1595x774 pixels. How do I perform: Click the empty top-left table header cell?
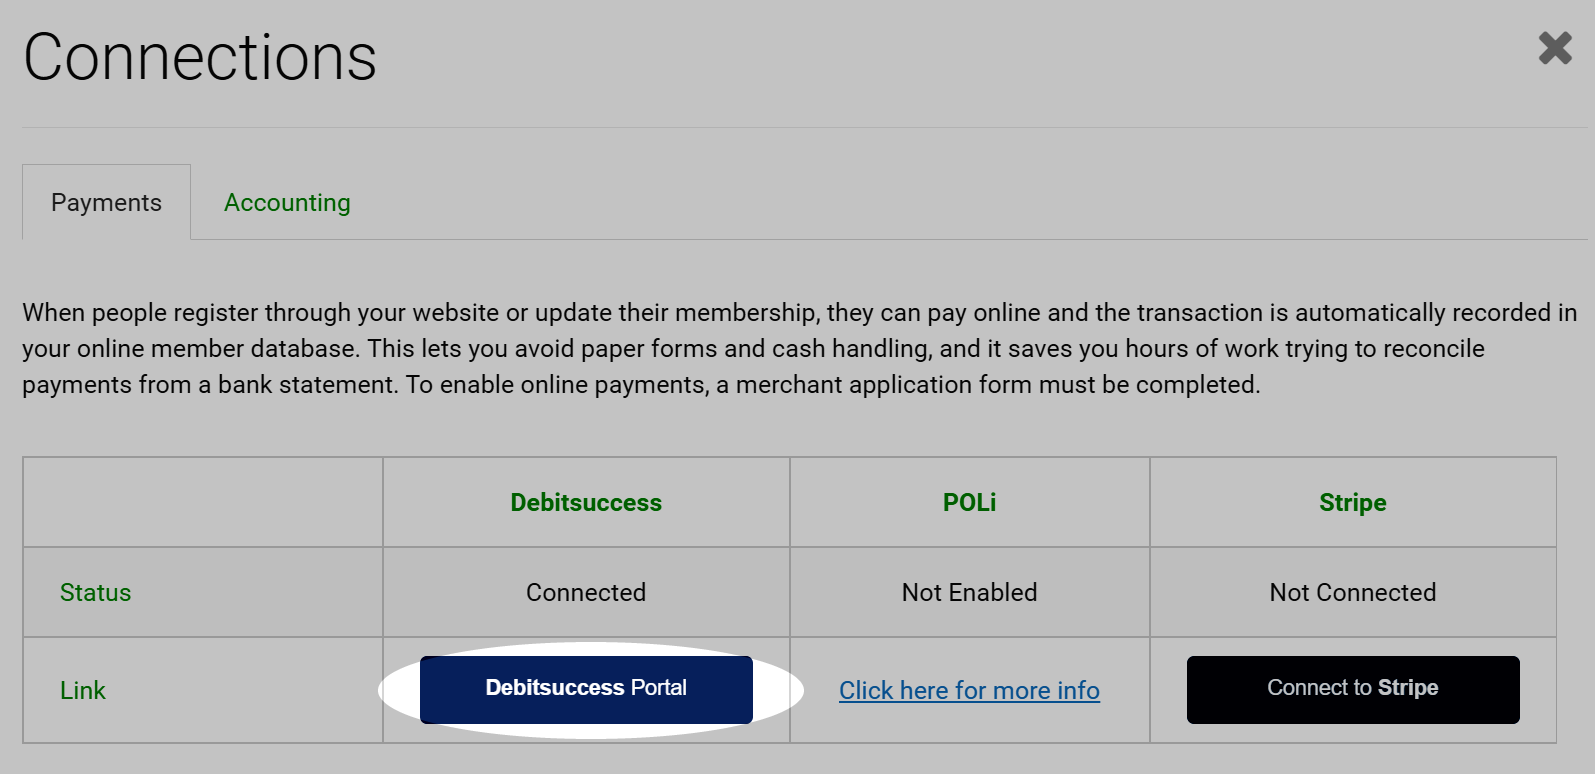pyautogui.click(x=203, y=502)
